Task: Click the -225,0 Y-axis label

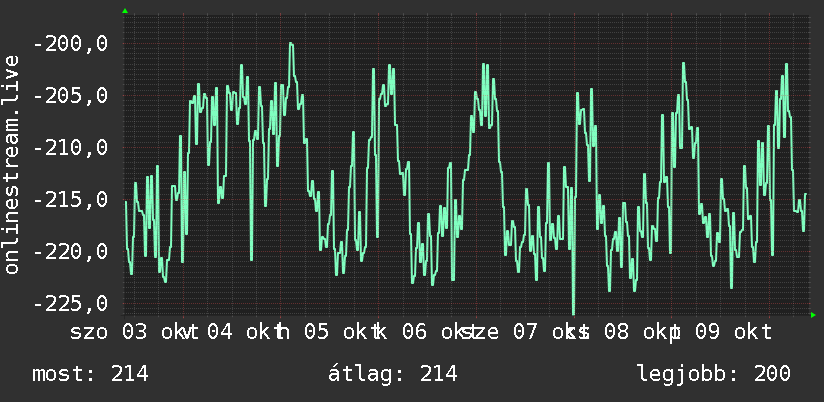Action: pos(70,304)
